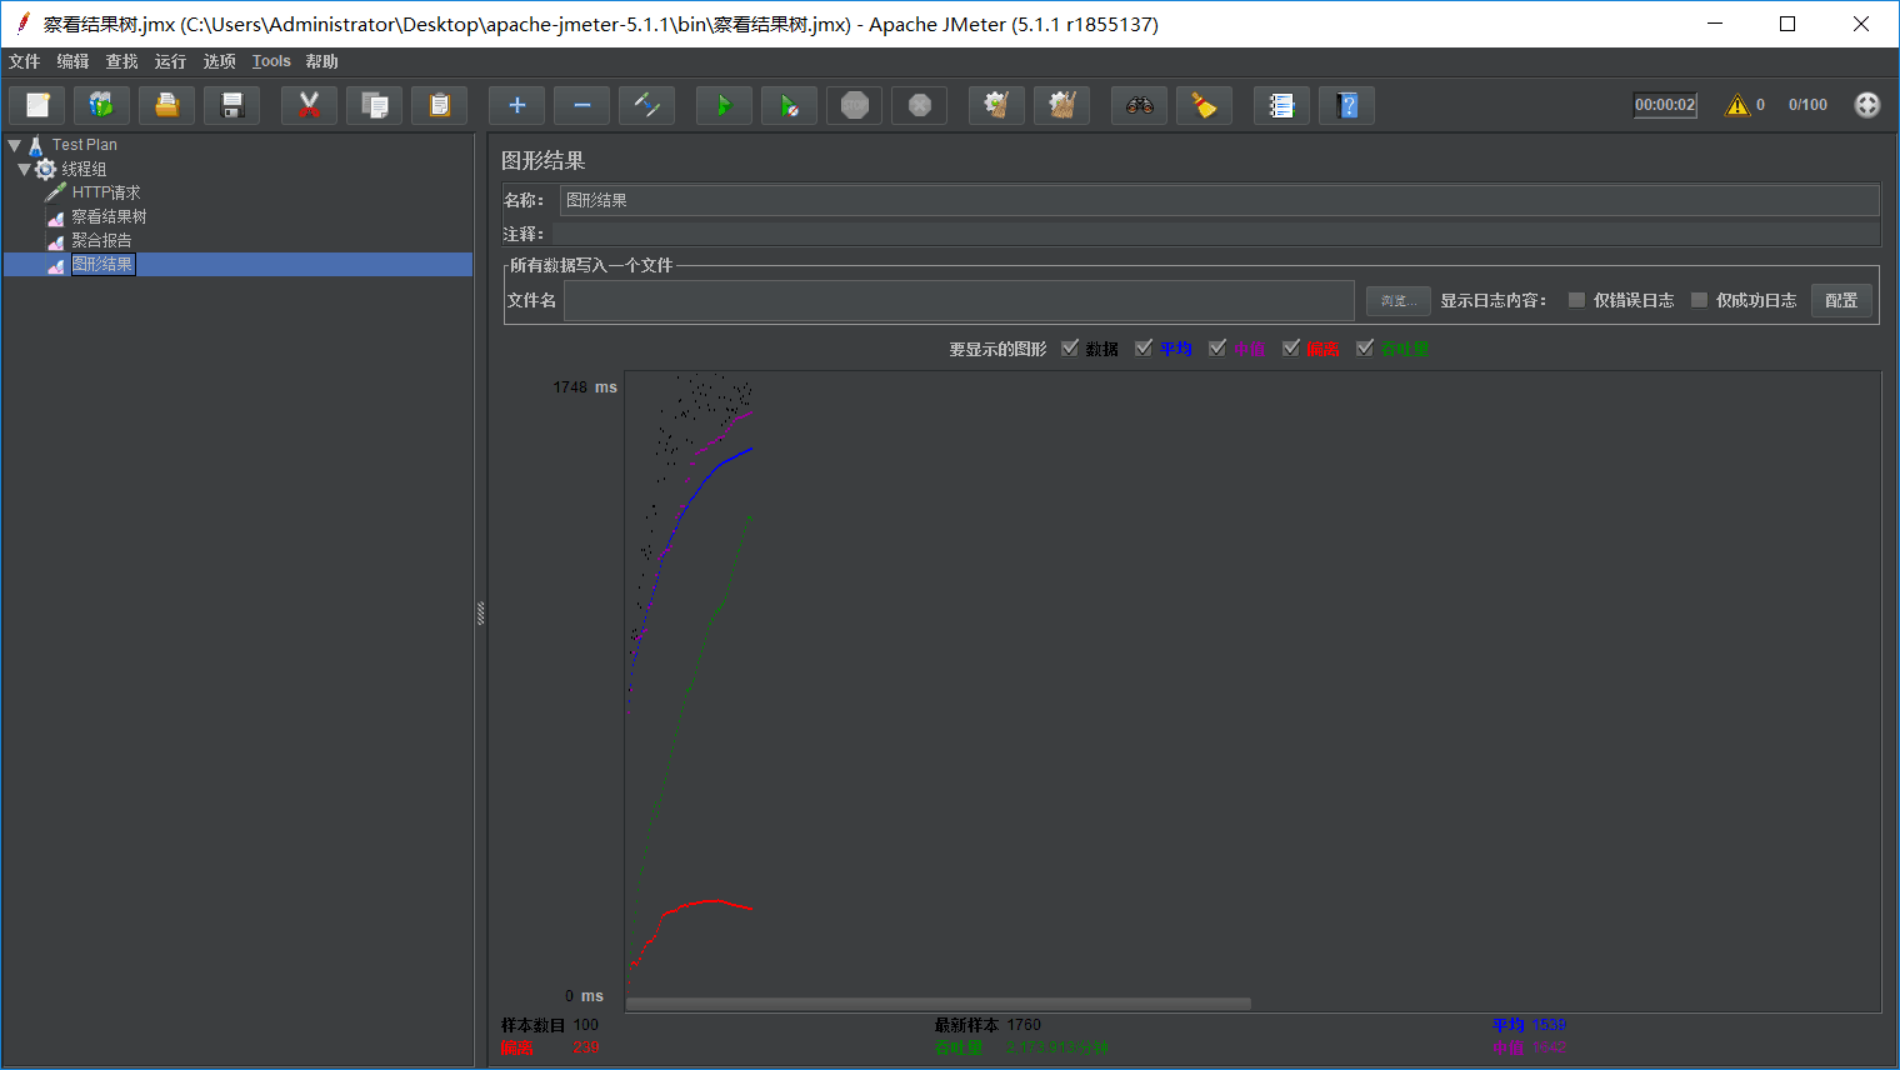The height and width of the screenshot is (1070, 1900).
Task: Click the Help question mark icon
Action: click(1347, 105)
